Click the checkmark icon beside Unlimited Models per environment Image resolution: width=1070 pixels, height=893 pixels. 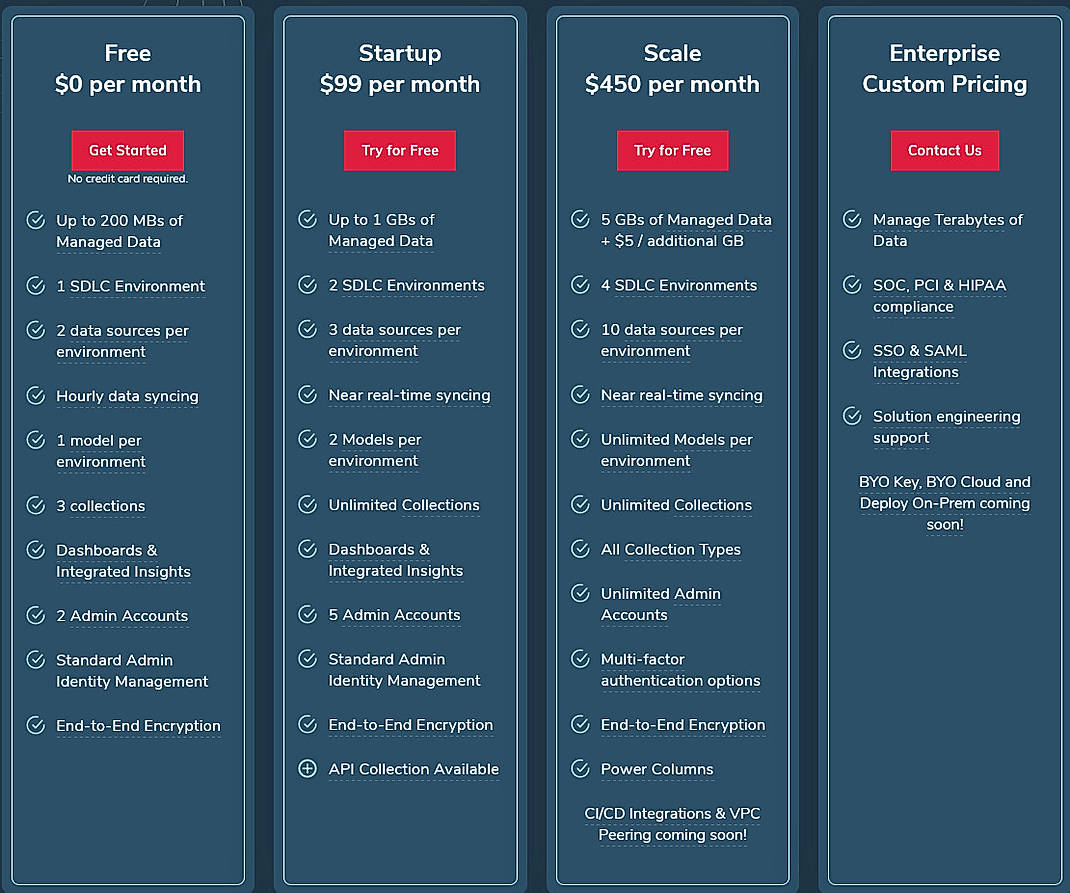[x=579, y=440]
